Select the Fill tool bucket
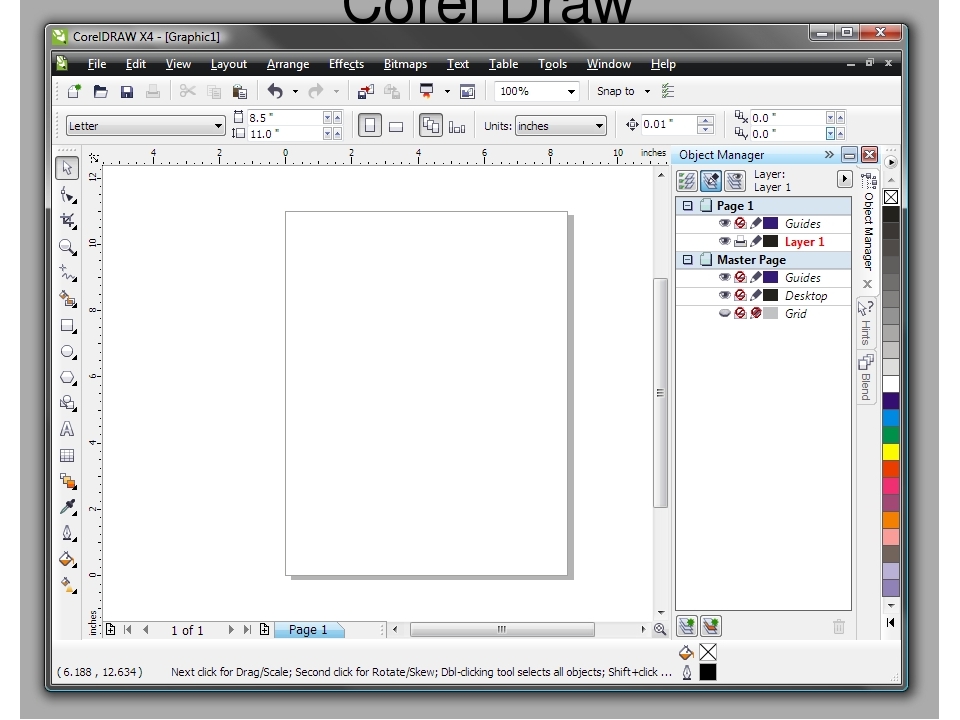The width and height of the screenshot is (960, 720). 67,559
